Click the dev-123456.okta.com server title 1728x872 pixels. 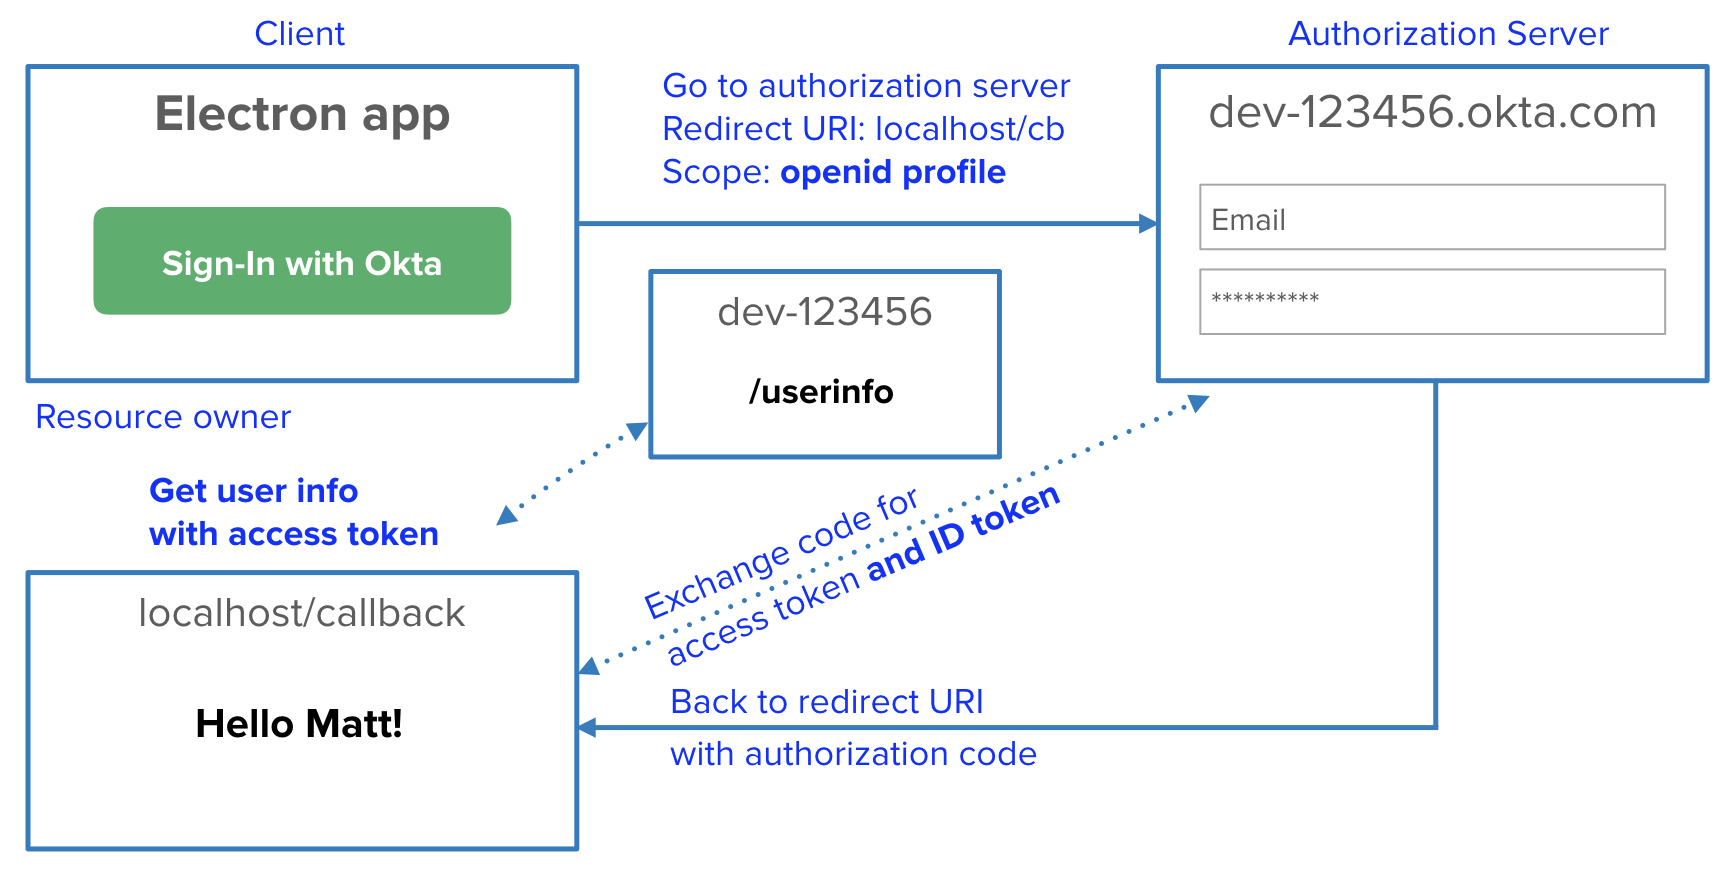pyautogui.click(x=1431, y=112)
